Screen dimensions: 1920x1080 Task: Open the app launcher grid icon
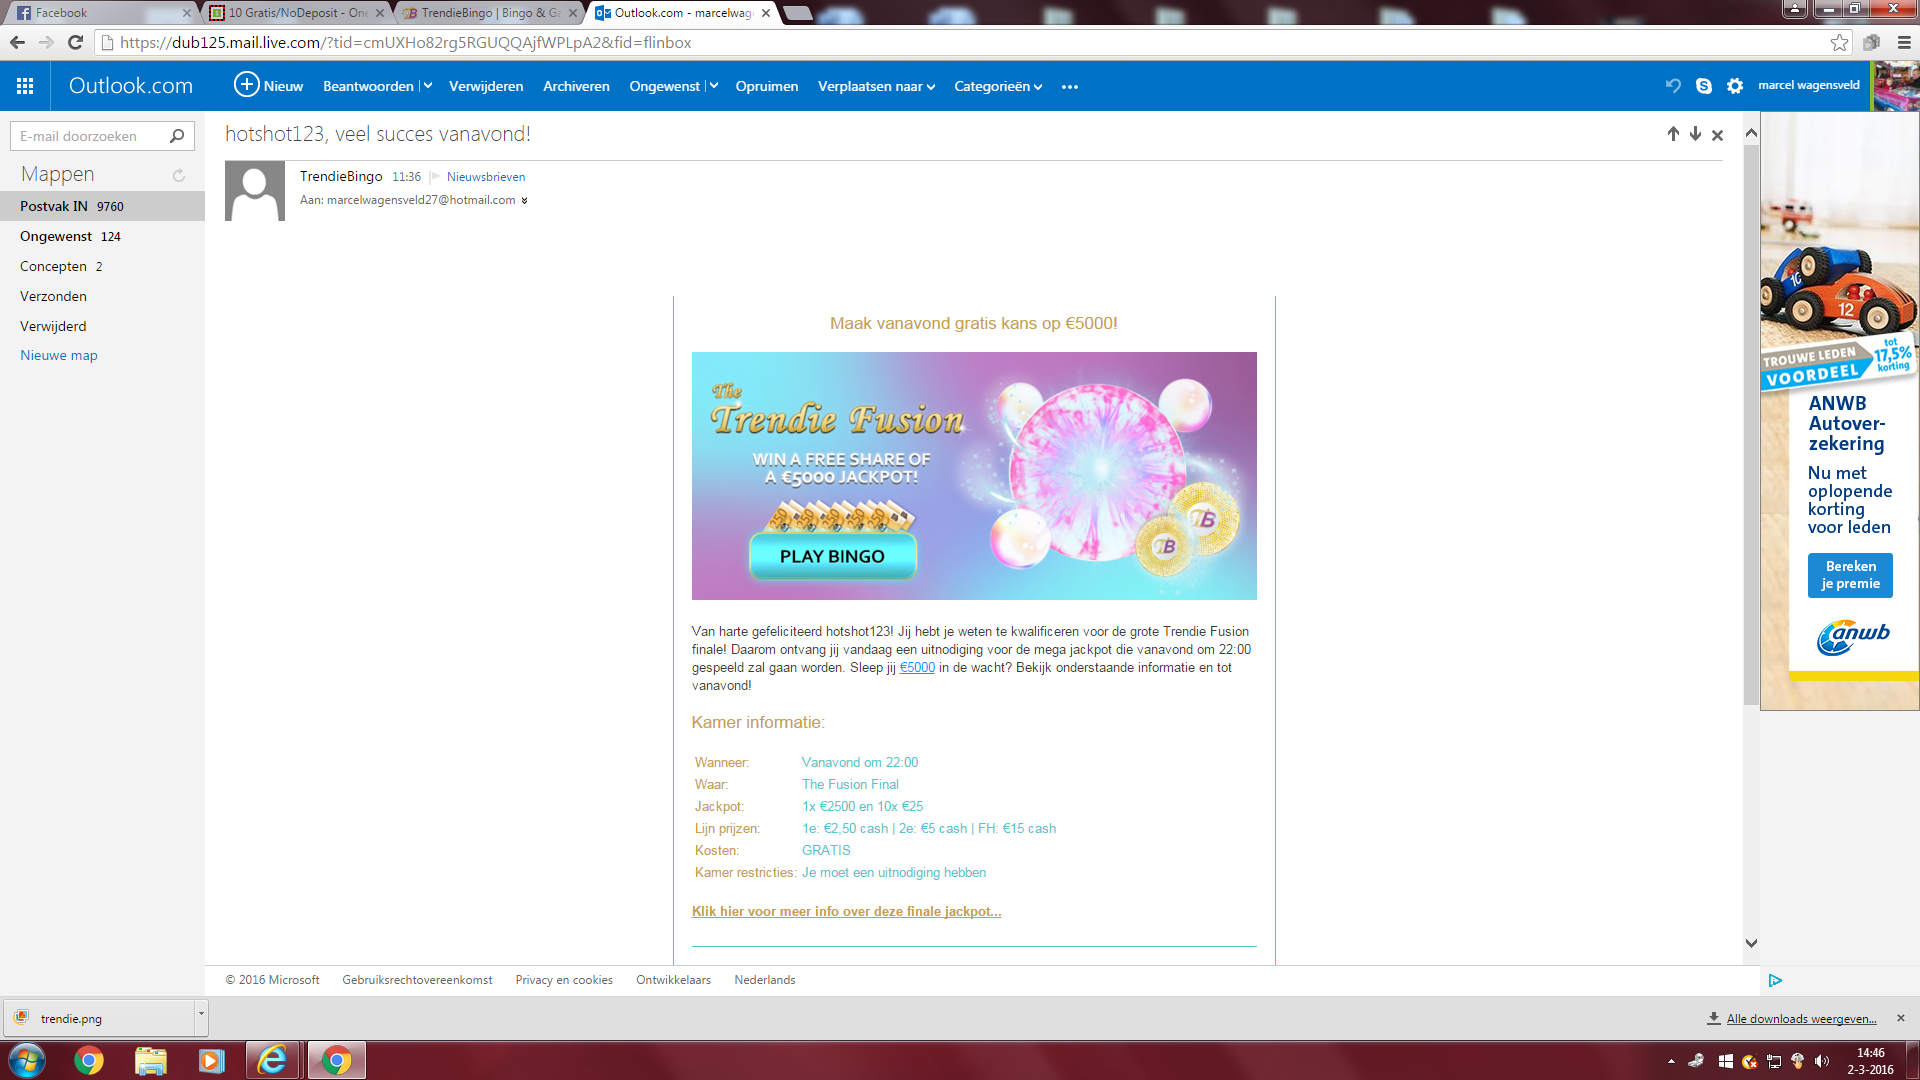[25, 85]
